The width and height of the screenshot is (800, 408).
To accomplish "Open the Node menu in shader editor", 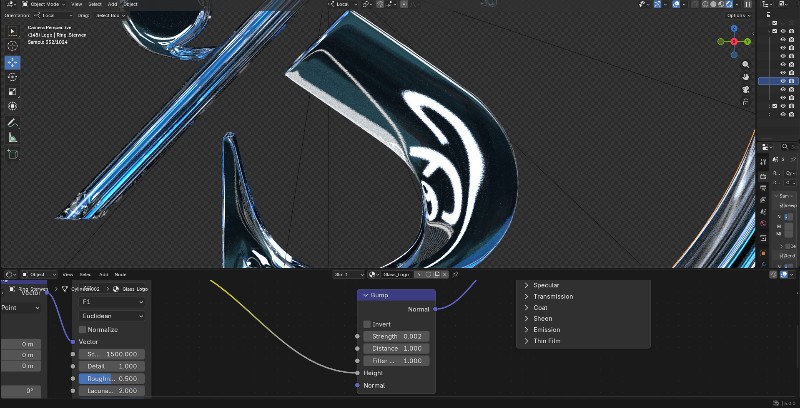I will [x=120, y=273].
